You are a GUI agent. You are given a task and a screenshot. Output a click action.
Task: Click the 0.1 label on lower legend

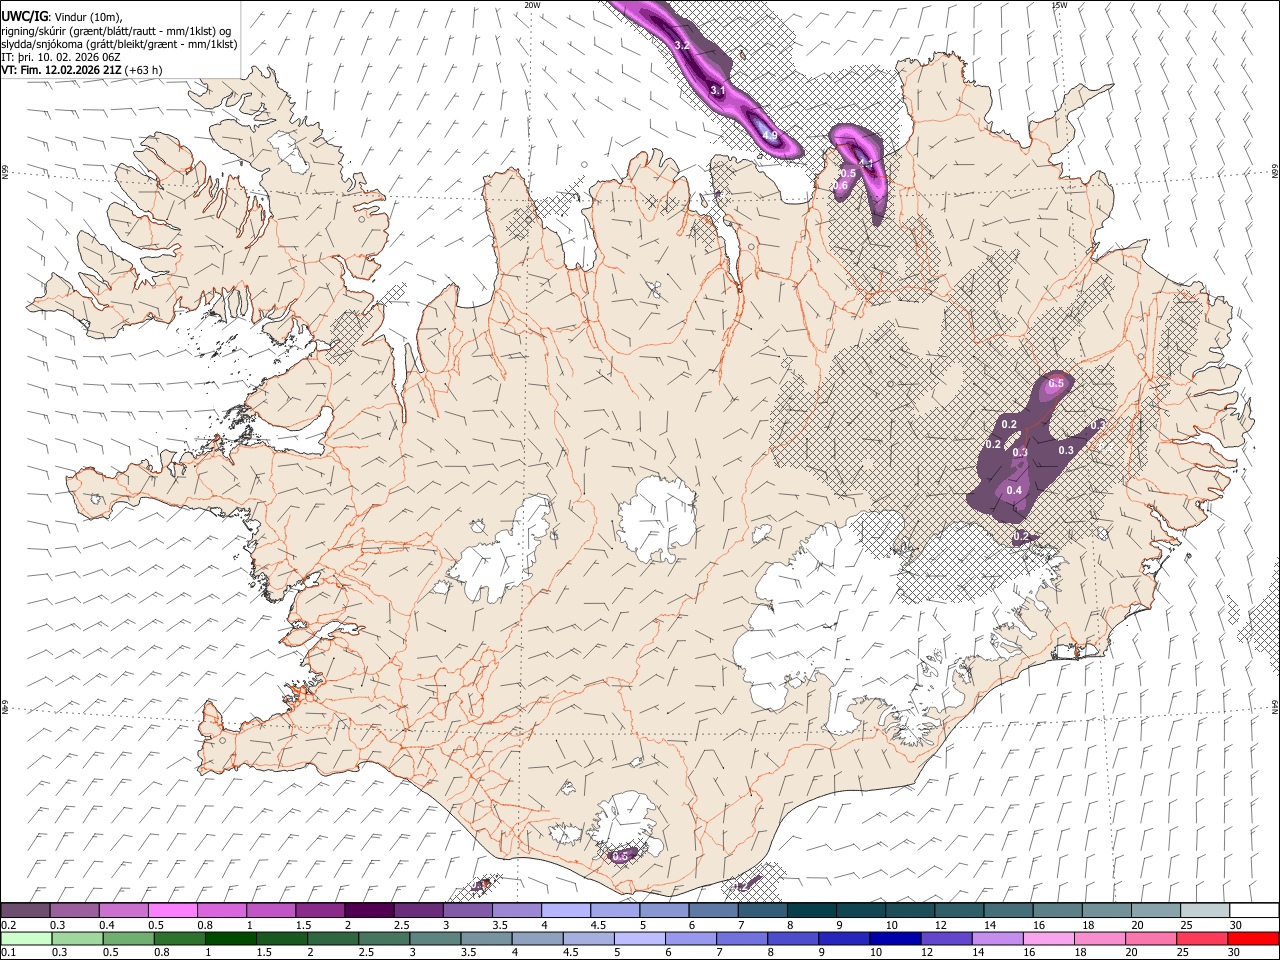pyautogui.click(x=9, y=953)
